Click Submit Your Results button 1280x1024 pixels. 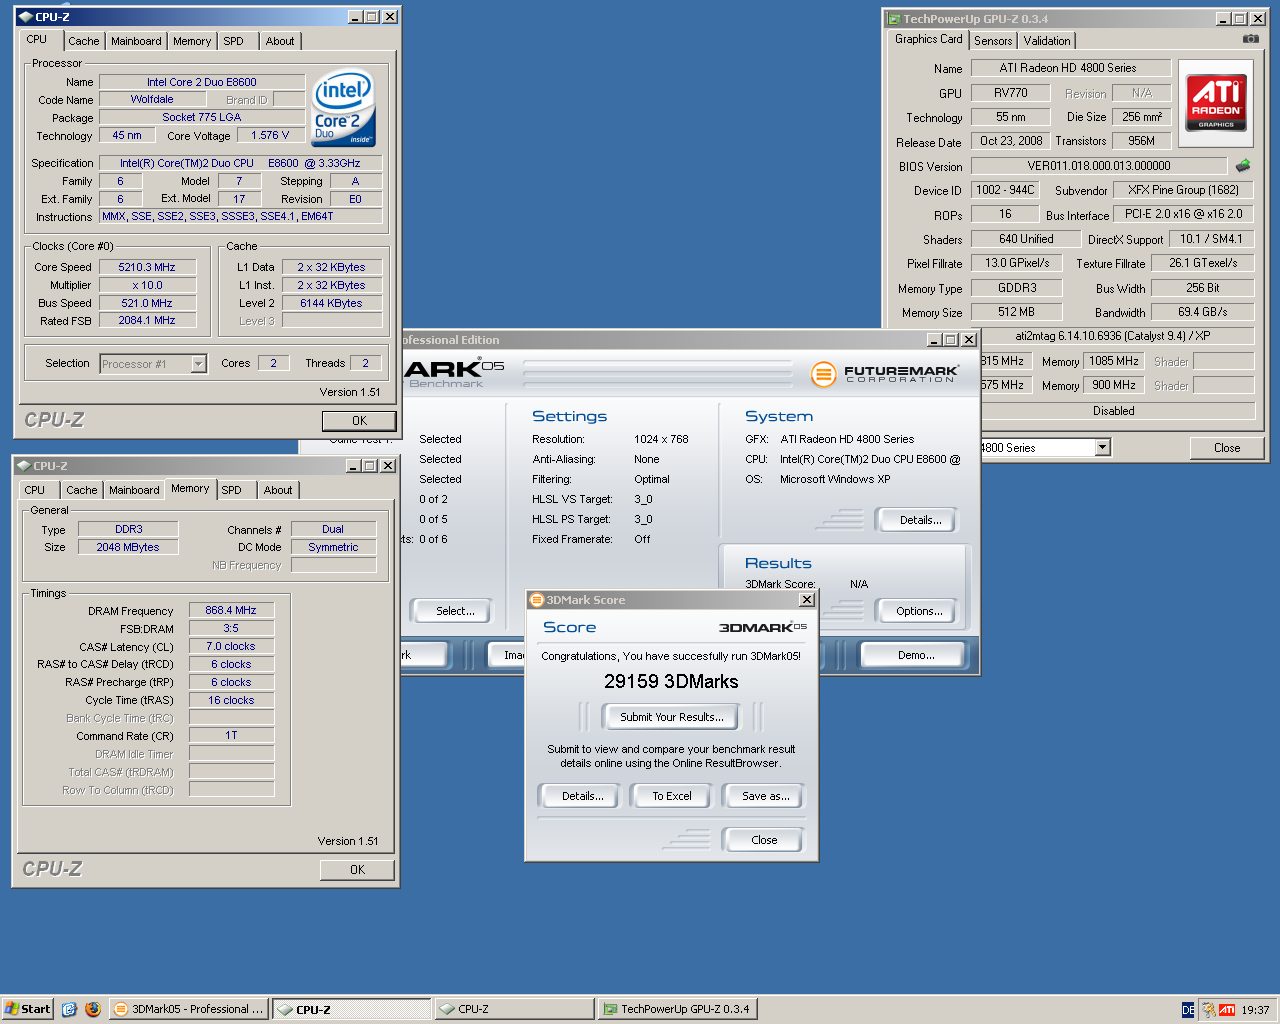pos(671,717)
